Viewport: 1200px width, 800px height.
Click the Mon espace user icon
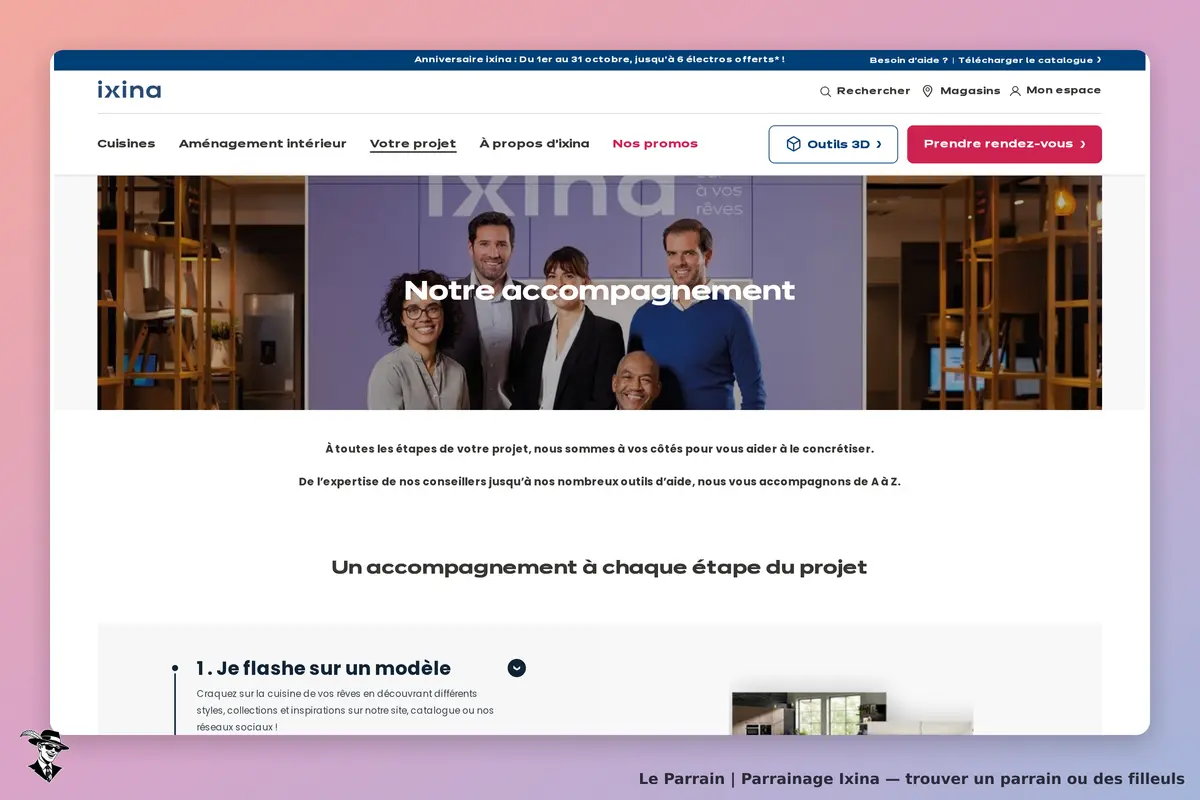point(1015,91)
